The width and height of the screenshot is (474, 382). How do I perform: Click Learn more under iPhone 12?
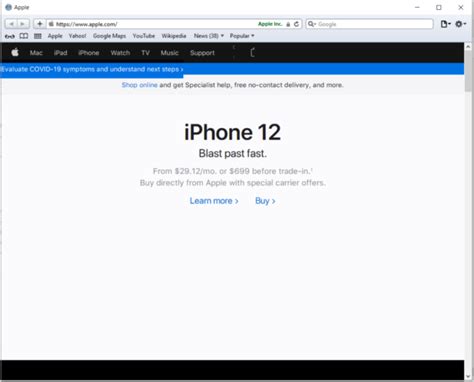214,201
